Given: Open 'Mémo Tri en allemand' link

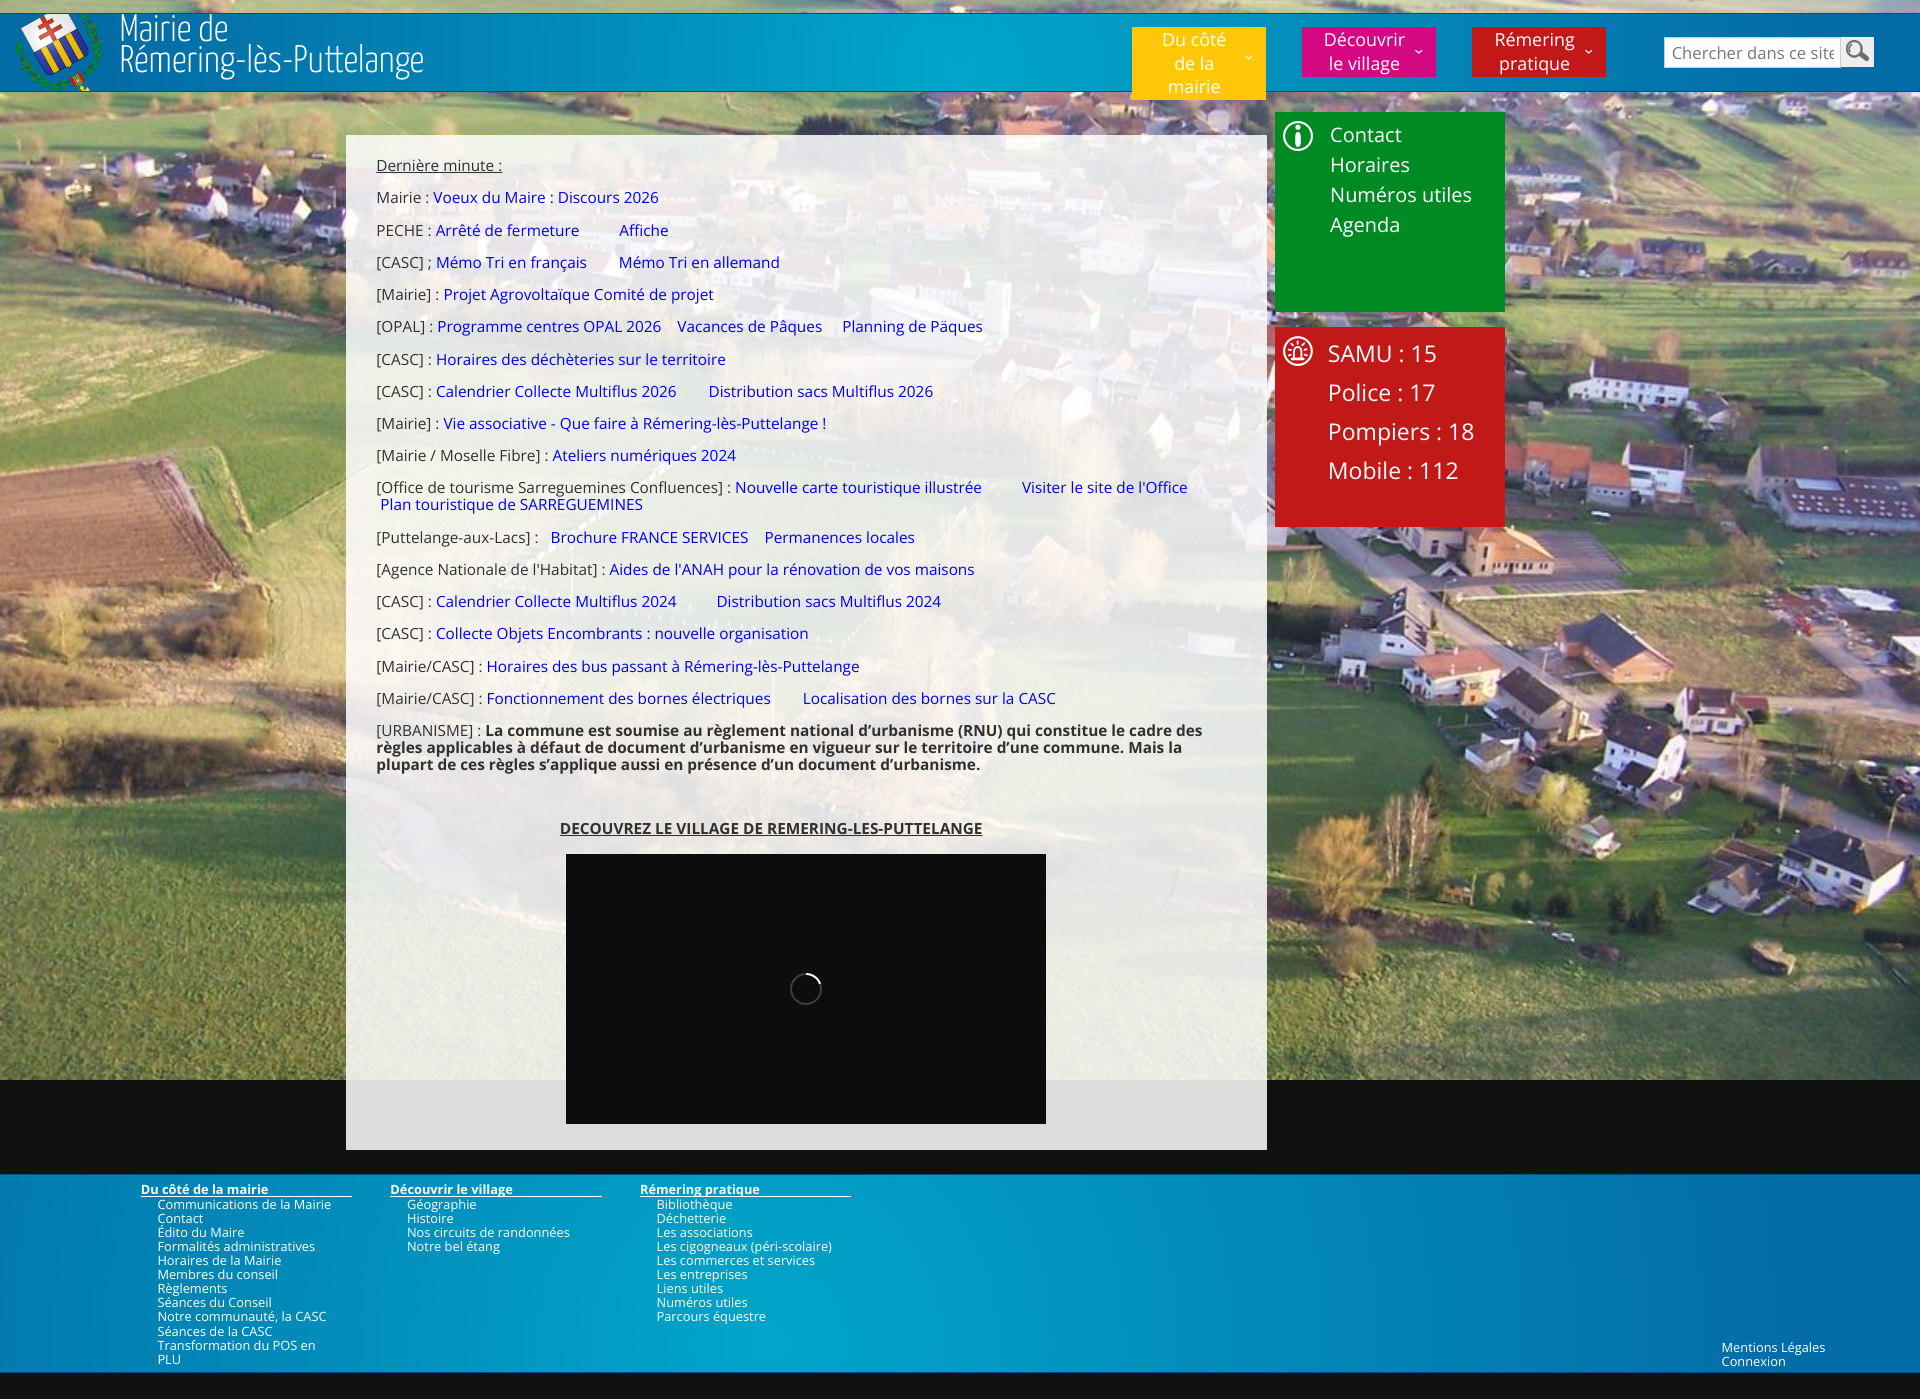Looking at the screenshot, I should click(x=699, y=263).
